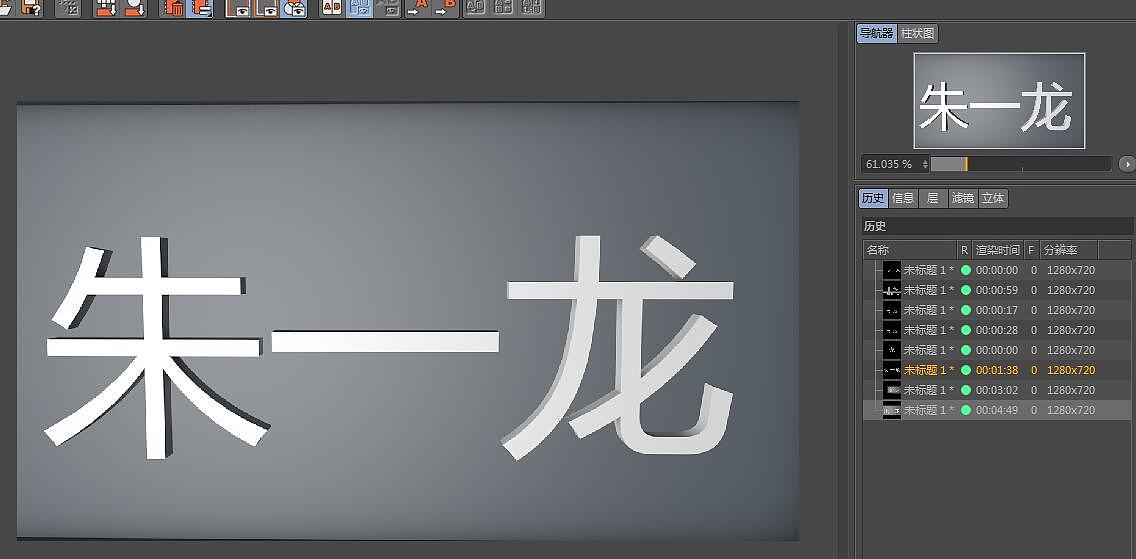This screenshot has height=559, width=1136.
Task: Click the zoom slider bar
Action: click(1021, 164)
